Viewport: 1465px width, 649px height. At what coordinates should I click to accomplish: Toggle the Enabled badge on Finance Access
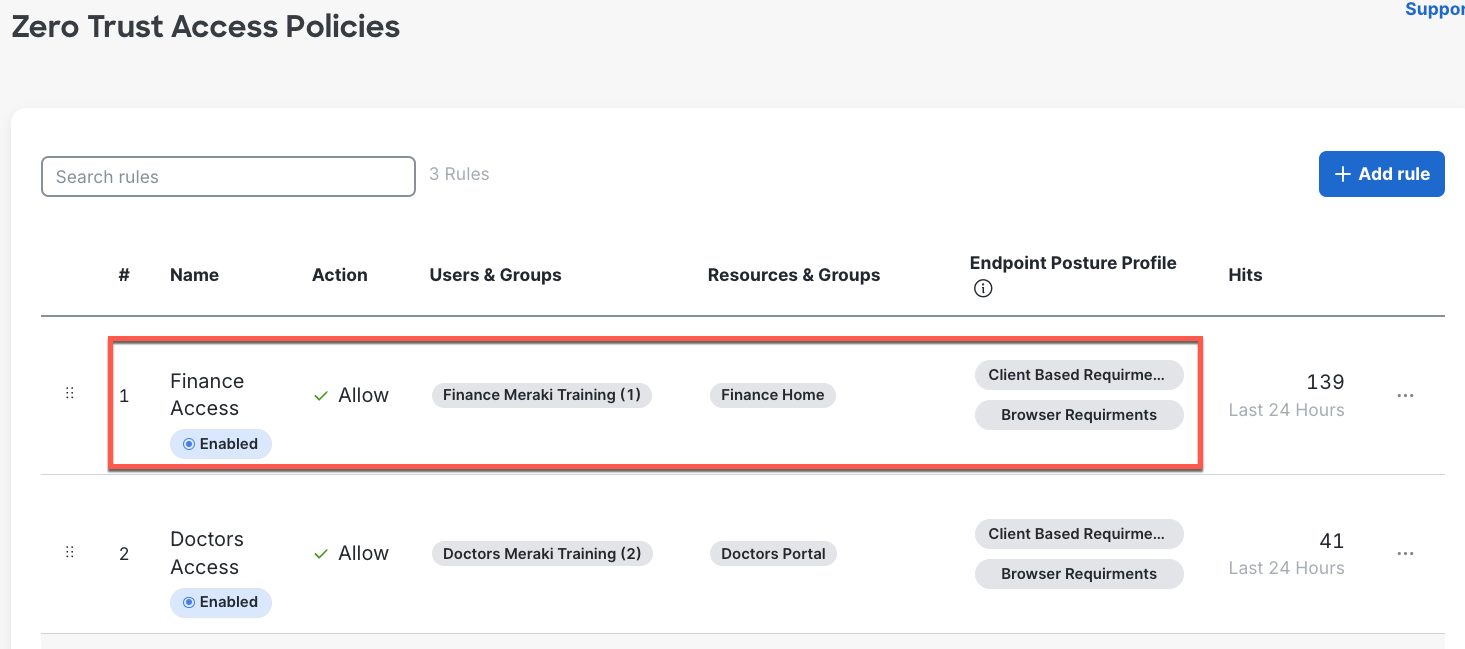220,443
